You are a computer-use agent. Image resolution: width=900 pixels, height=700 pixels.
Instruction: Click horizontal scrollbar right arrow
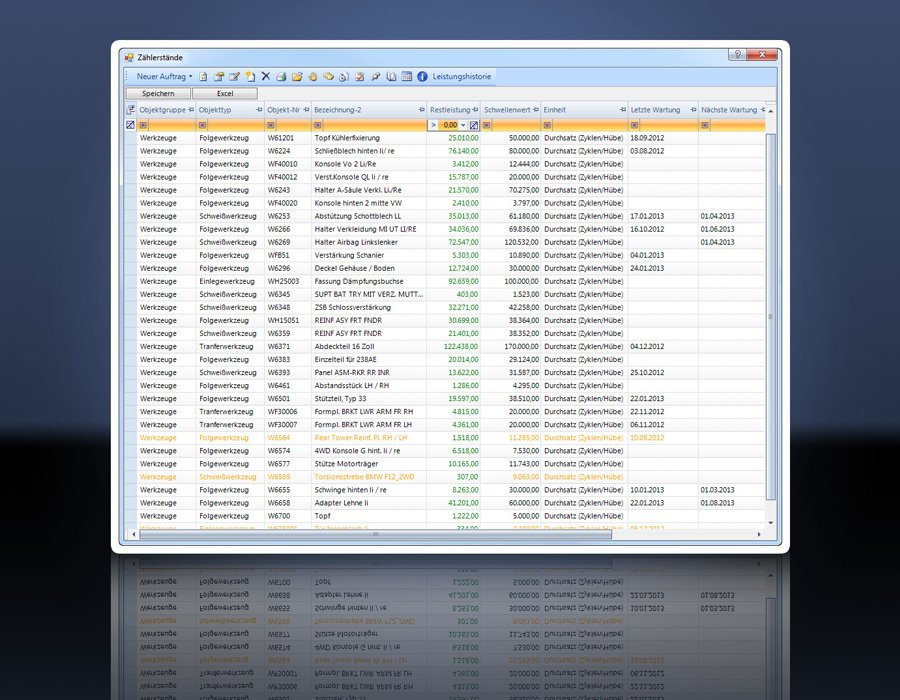(x=759, y=534)
